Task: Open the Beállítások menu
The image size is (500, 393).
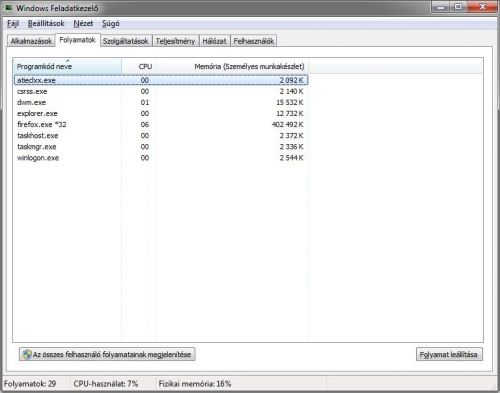Action: (46, 24)
